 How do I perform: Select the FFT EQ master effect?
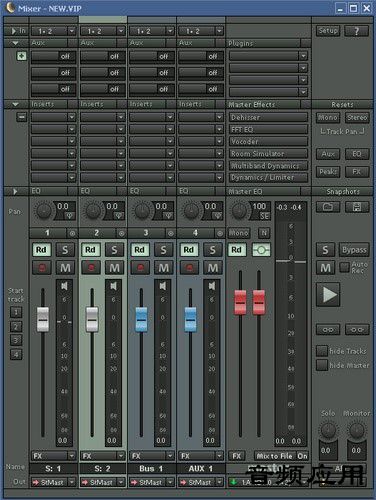pyautogui.click(x=268, y=129)
